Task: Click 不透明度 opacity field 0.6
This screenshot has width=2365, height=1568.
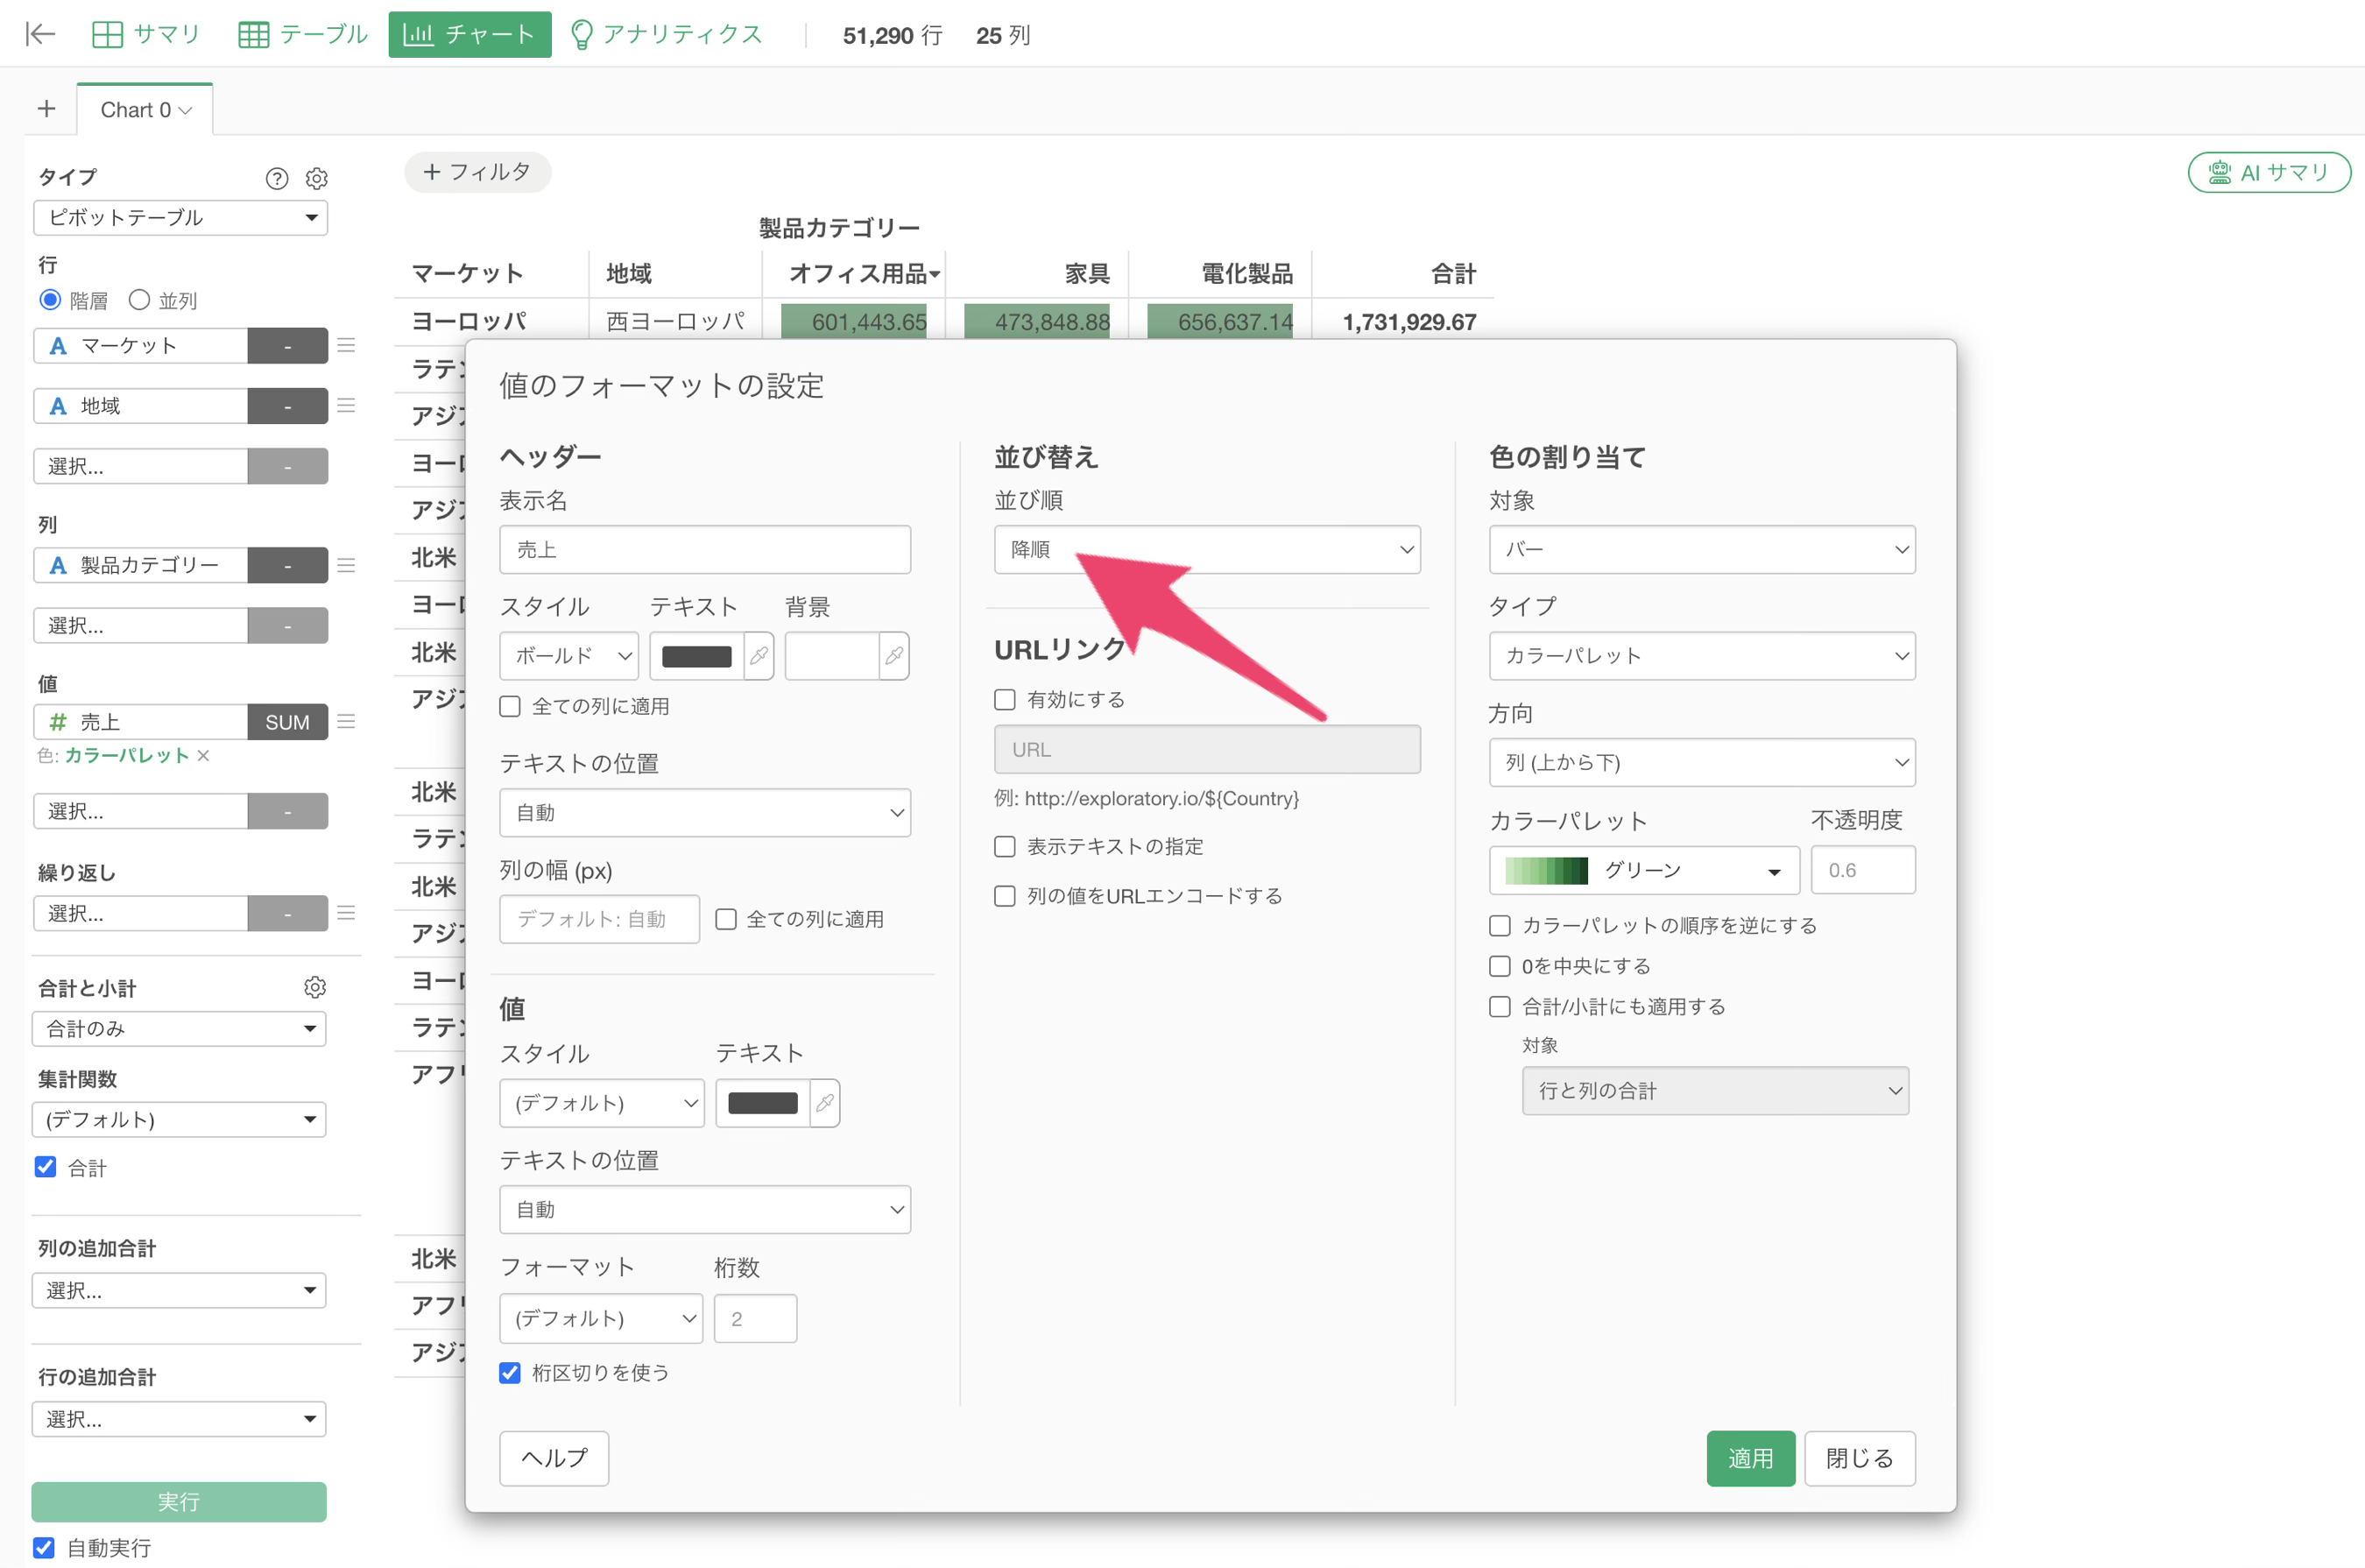Action: (x=1863, y=870)
